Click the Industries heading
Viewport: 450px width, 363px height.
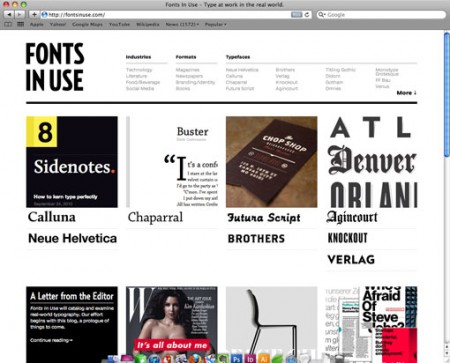pyautogui.click(x=138, y=57)
